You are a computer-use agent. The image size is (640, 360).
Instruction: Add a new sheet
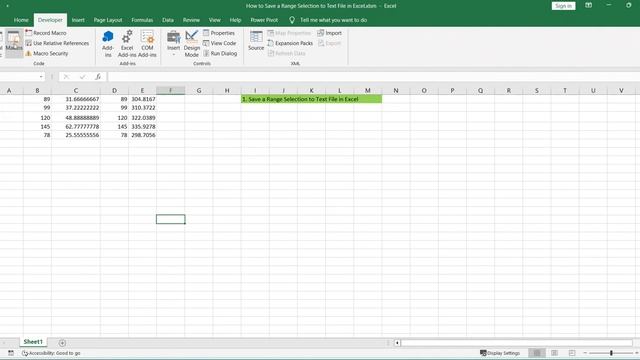[x=62, y=343]
